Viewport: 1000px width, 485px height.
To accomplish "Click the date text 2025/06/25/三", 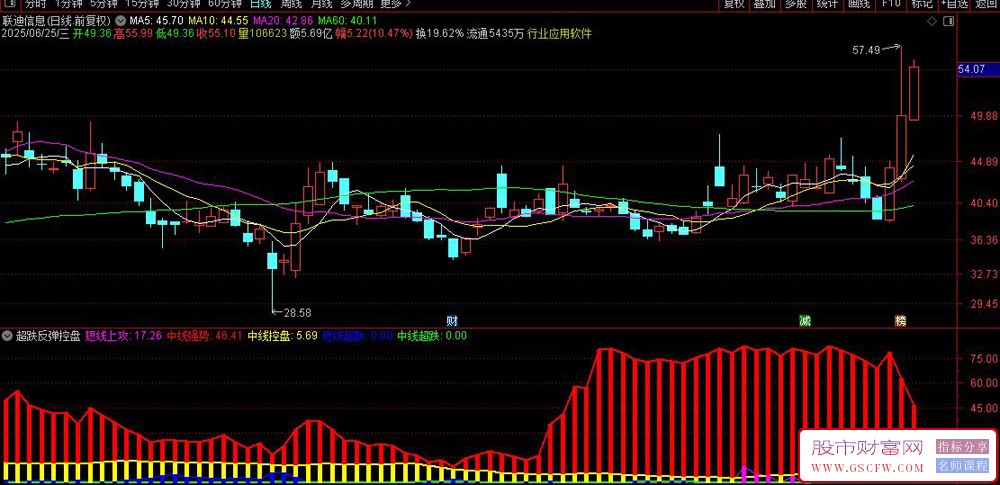I will coord(35,34).
